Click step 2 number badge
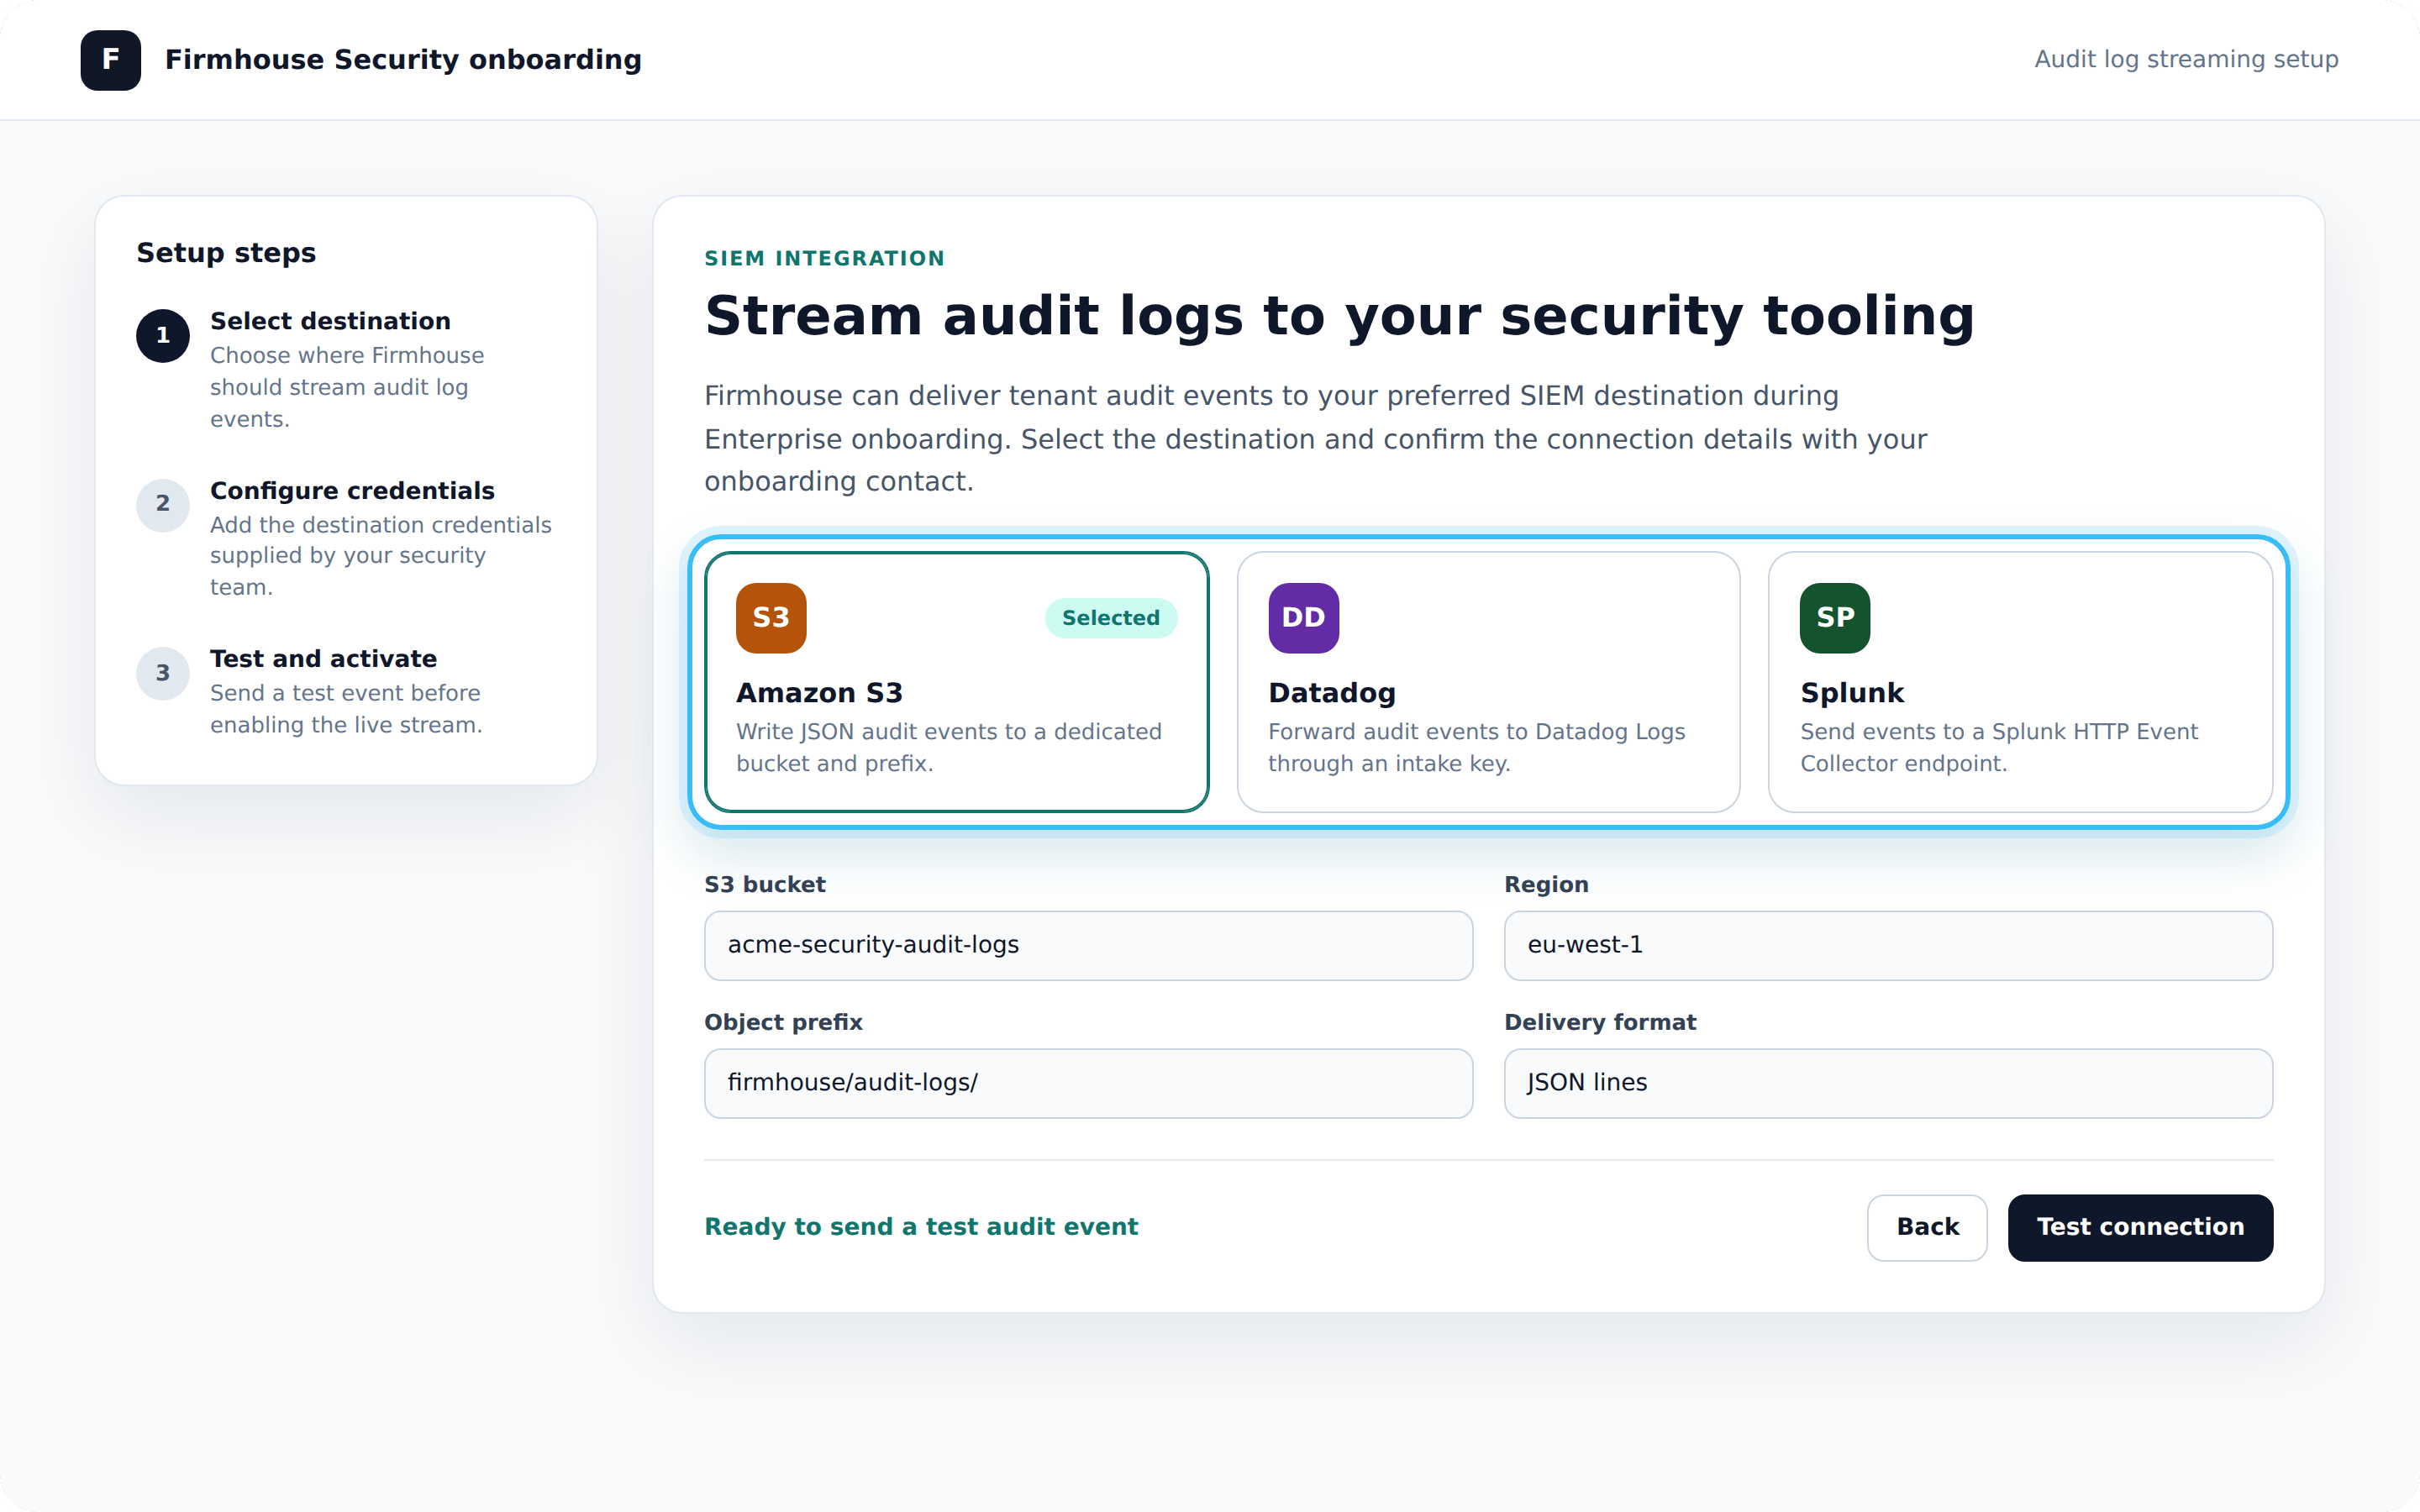This screenshot has width=2420, height=1512. [x=163, y=504]
